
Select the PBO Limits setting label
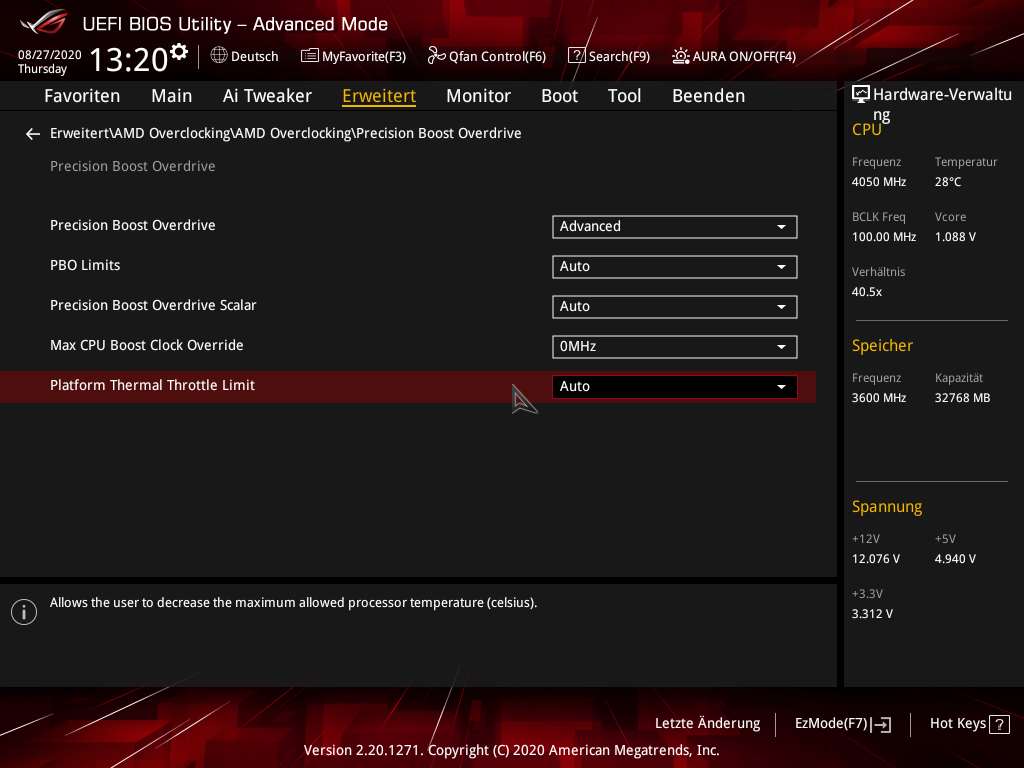(x=85, y=265)
